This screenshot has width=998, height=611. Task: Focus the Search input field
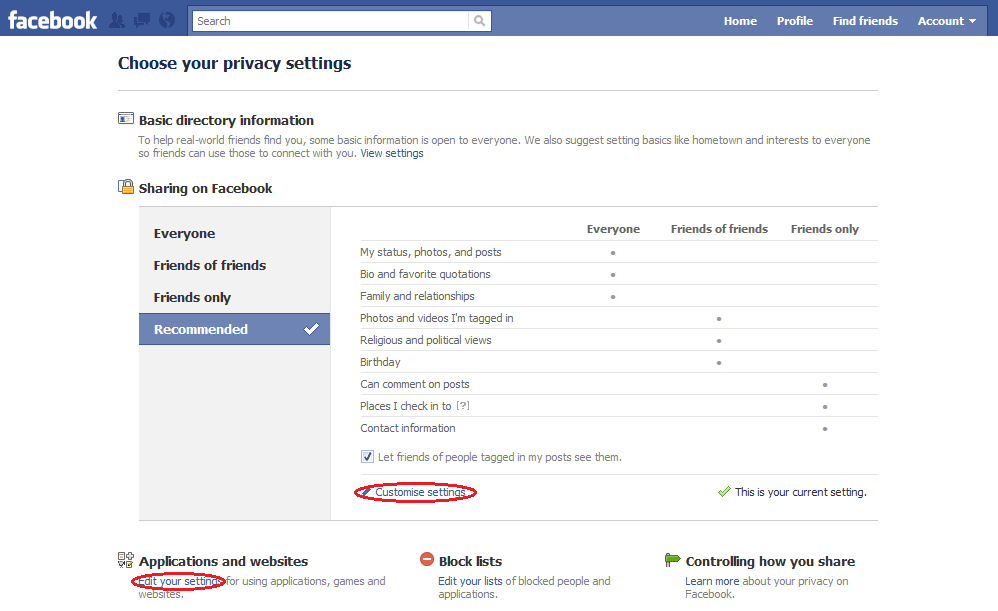(x=331, y=21)
